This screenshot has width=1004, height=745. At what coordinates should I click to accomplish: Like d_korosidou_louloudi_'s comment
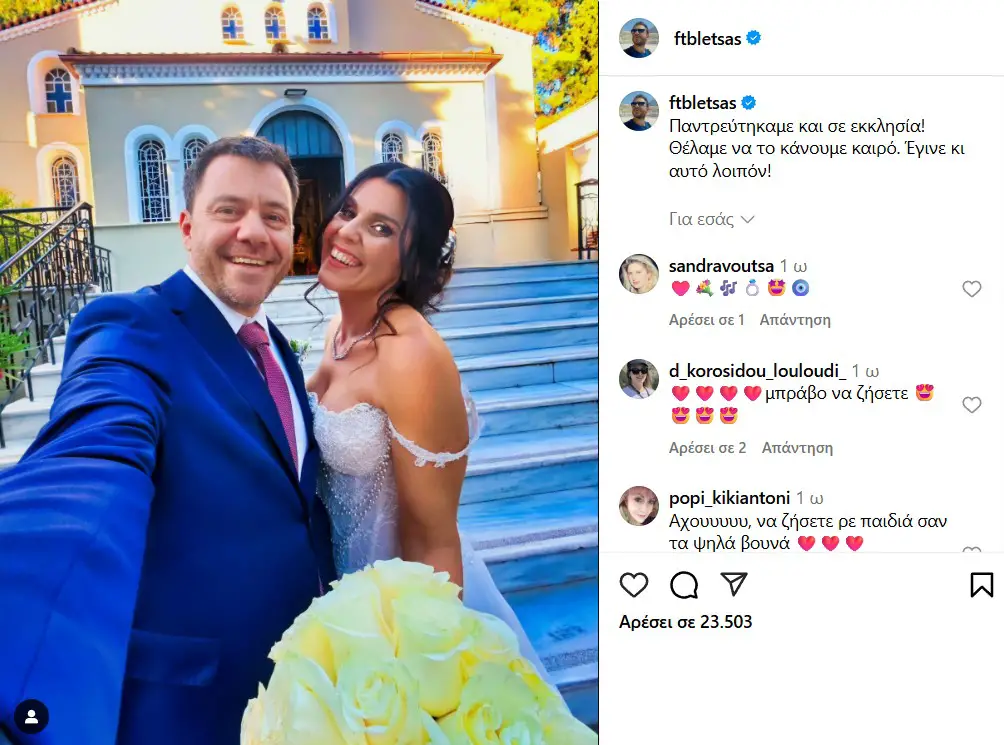pyautogui.click(x=971, y=405)
